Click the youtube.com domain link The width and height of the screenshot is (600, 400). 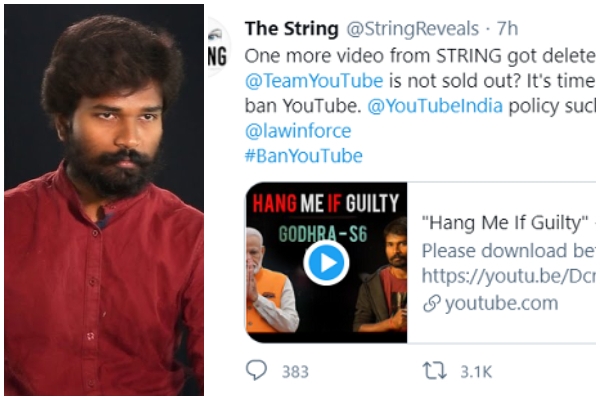click(x=500, y=304)
